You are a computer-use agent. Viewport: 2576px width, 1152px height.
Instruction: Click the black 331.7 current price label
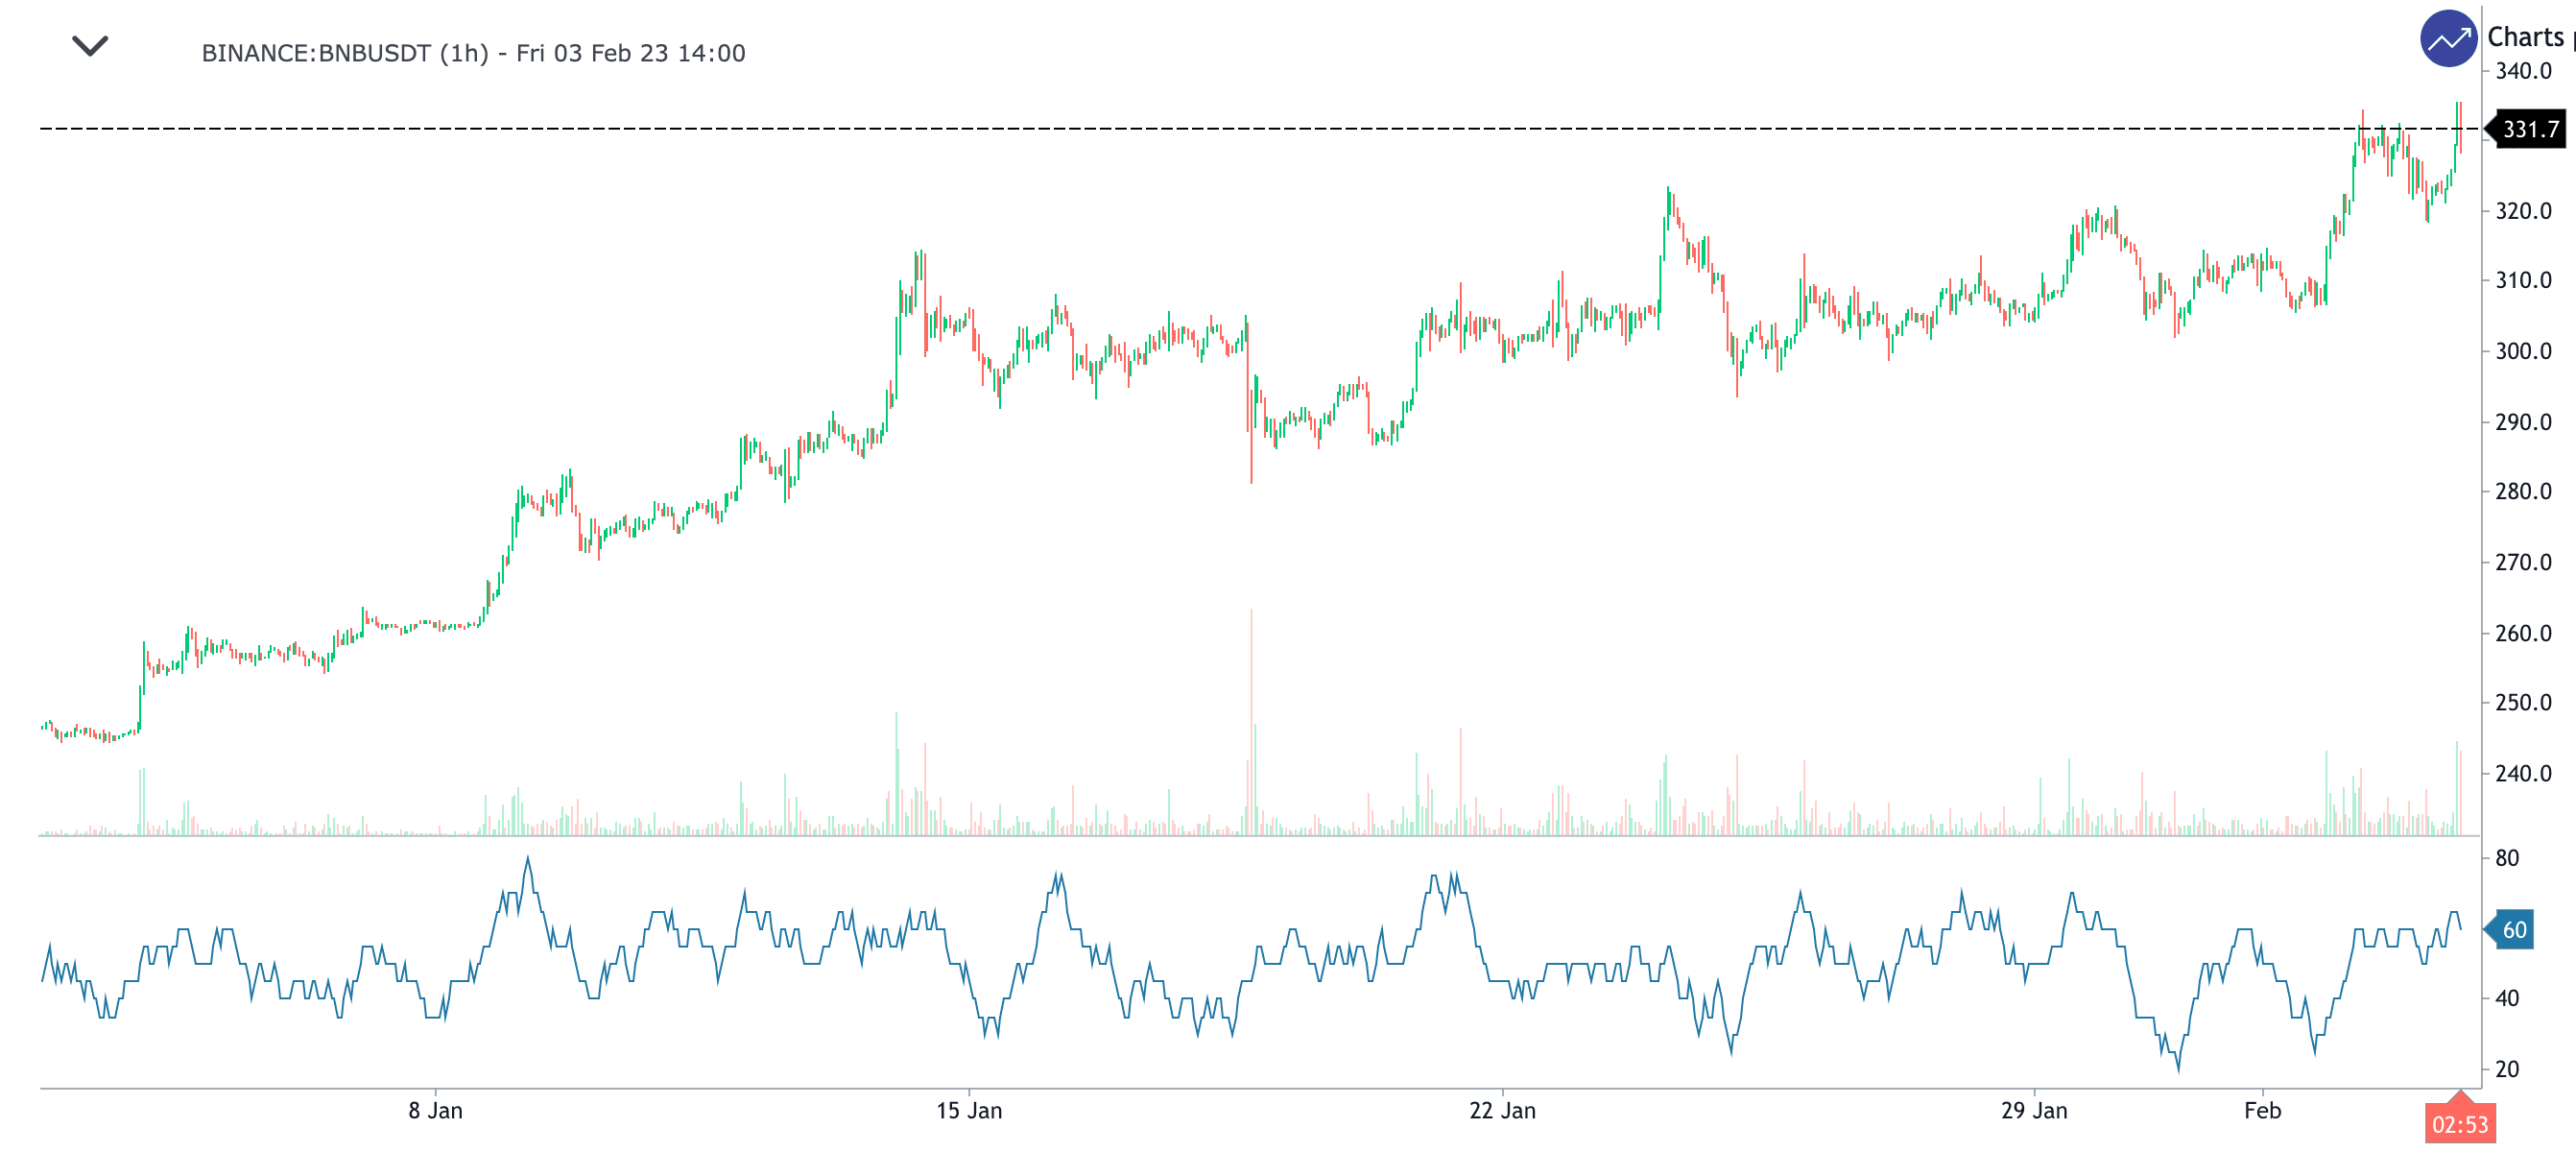(x=2529, y=130)
